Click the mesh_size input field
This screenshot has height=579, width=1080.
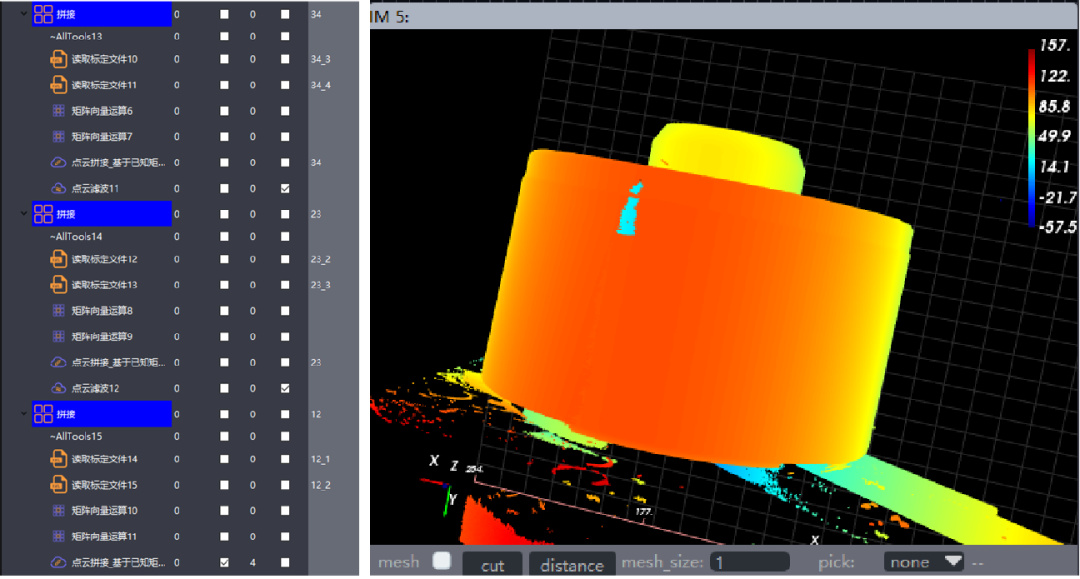pyautogui.click(x=749, y=562)
